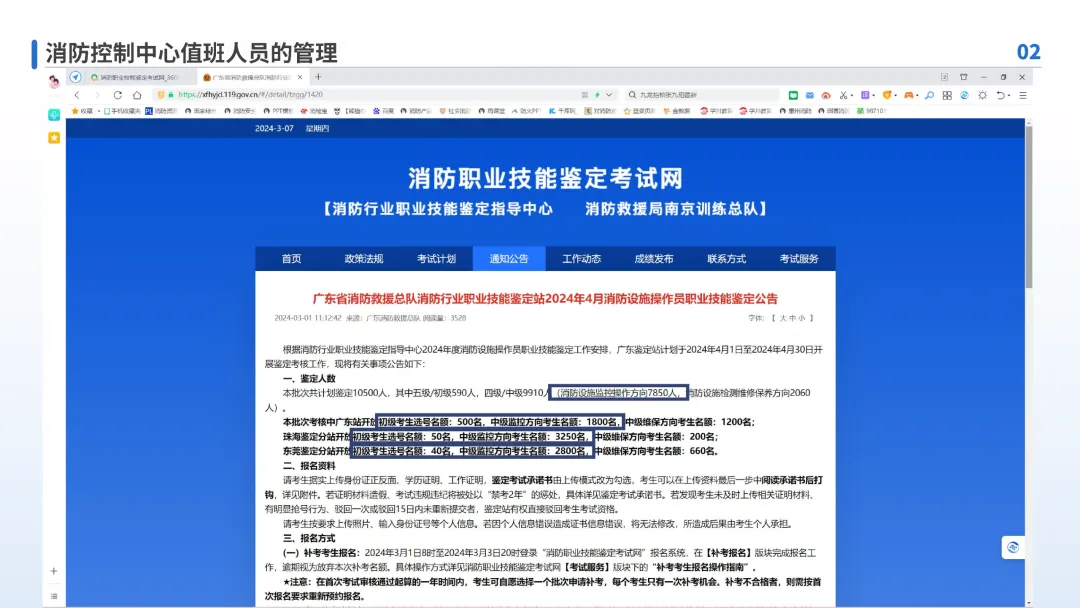This screenshot has width=1080, height=608.
Task: Open the user avatar at the browser's top left
Action: point(54,81)
